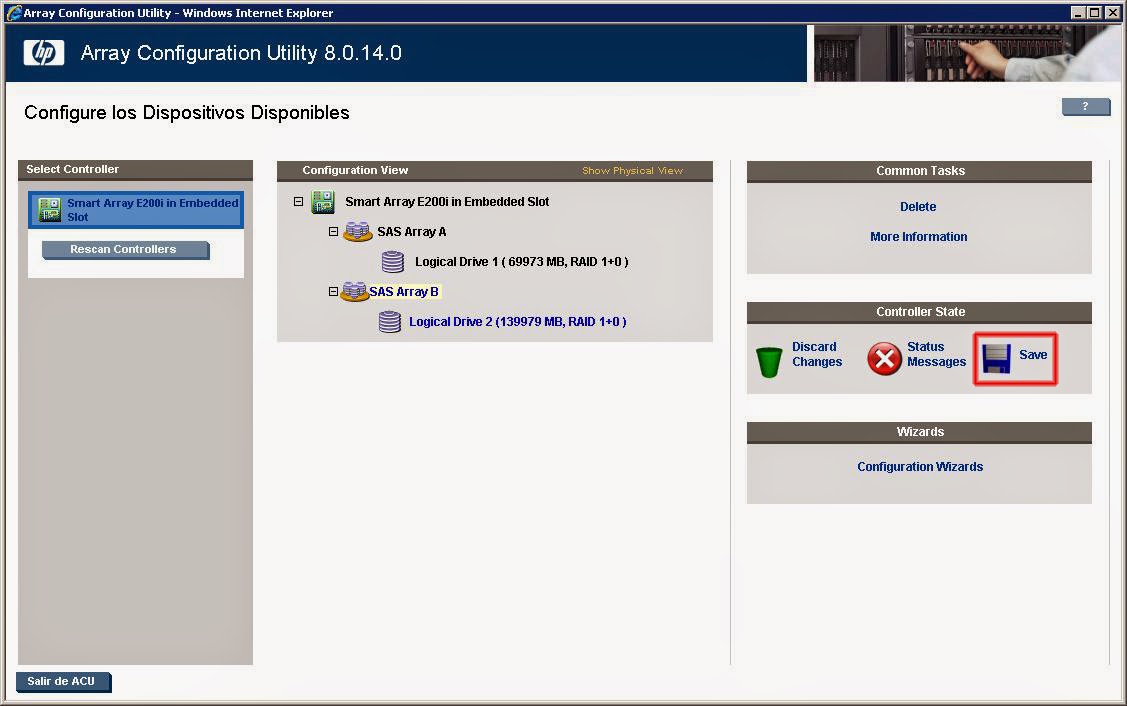Switch to Show Physical View

coord(632,170)
